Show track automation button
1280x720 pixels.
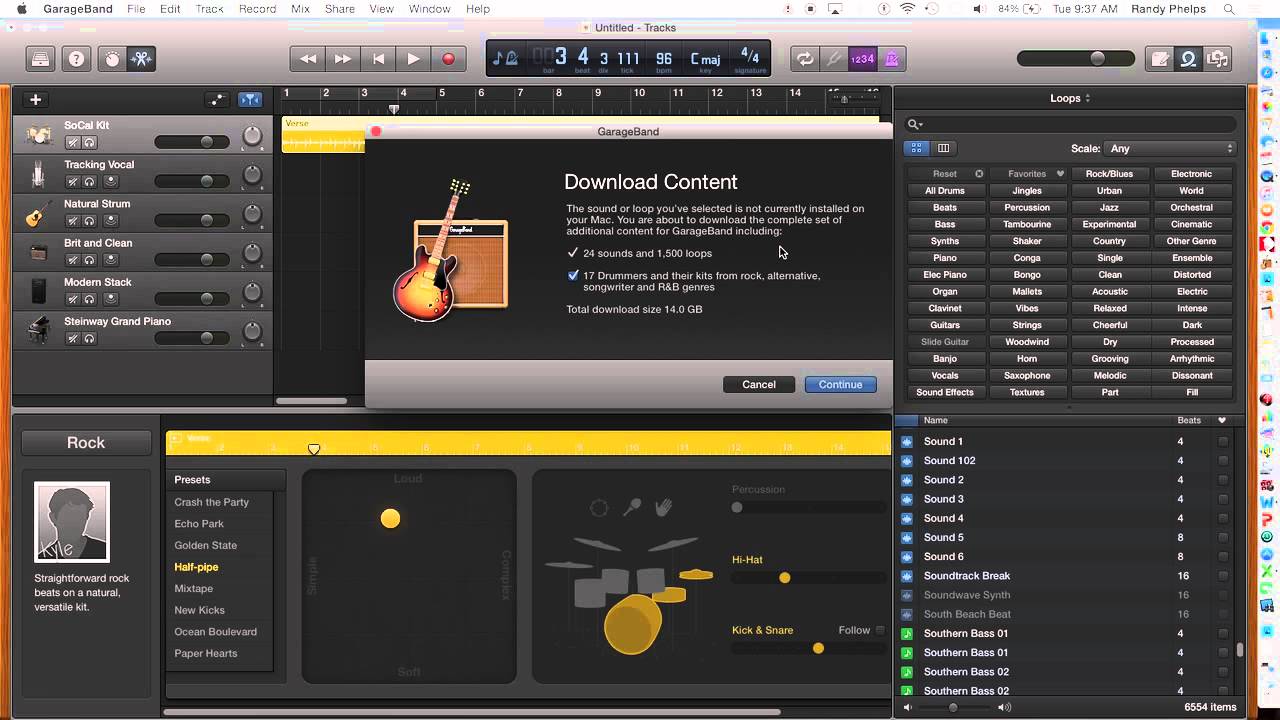pos(217,99)
